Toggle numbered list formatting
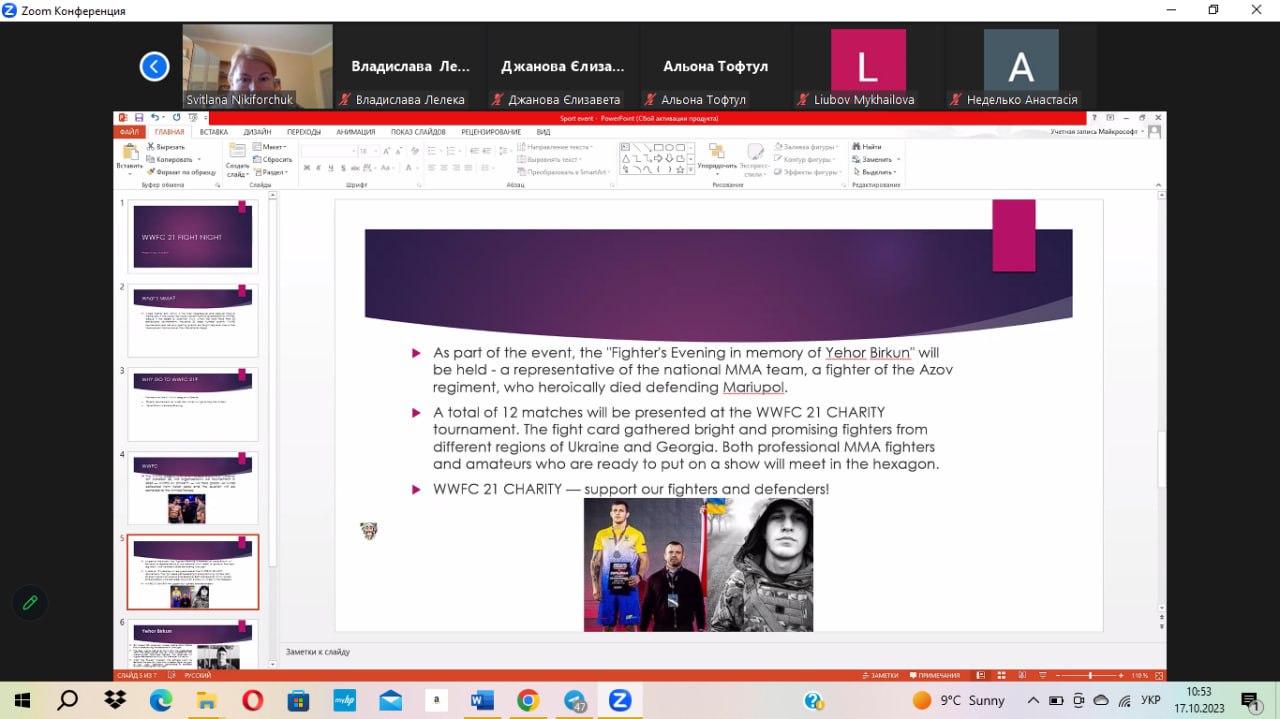The width and height of the screenshot is (1280, 719). click(x=451, y=150)
